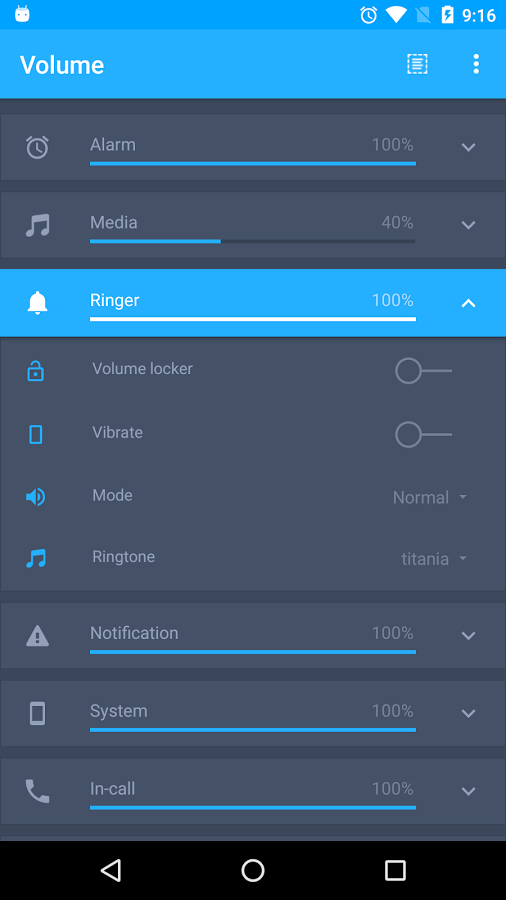The height and width of the screenshot is (900, 506).
Task: Tap the Android back navigation button
Action: tap(111, 870)
